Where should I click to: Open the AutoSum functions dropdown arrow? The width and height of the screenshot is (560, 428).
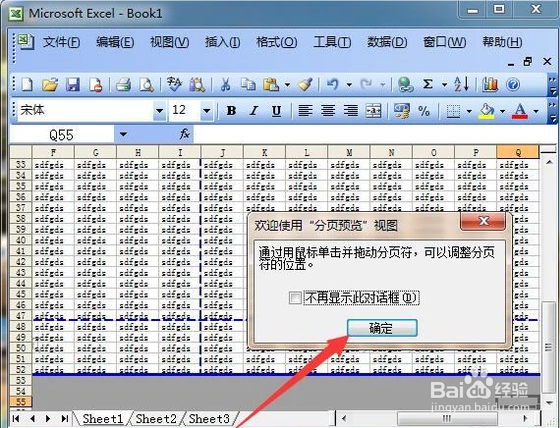(x=444, y=85)
